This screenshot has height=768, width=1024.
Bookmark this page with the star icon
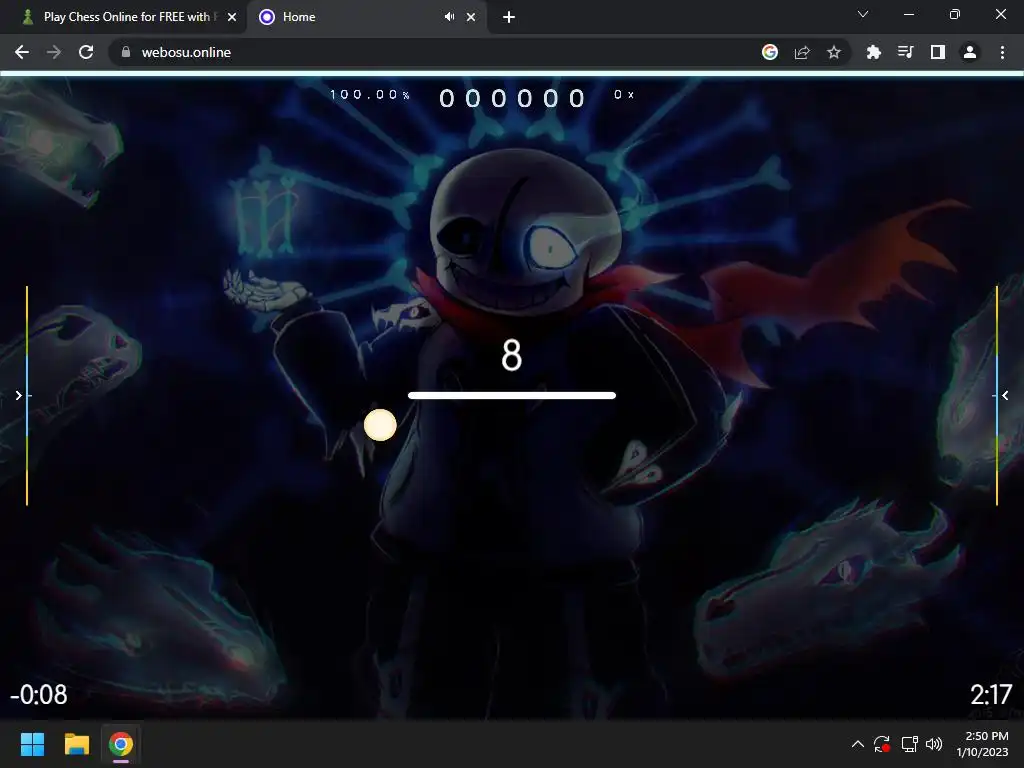coord(834,52)
